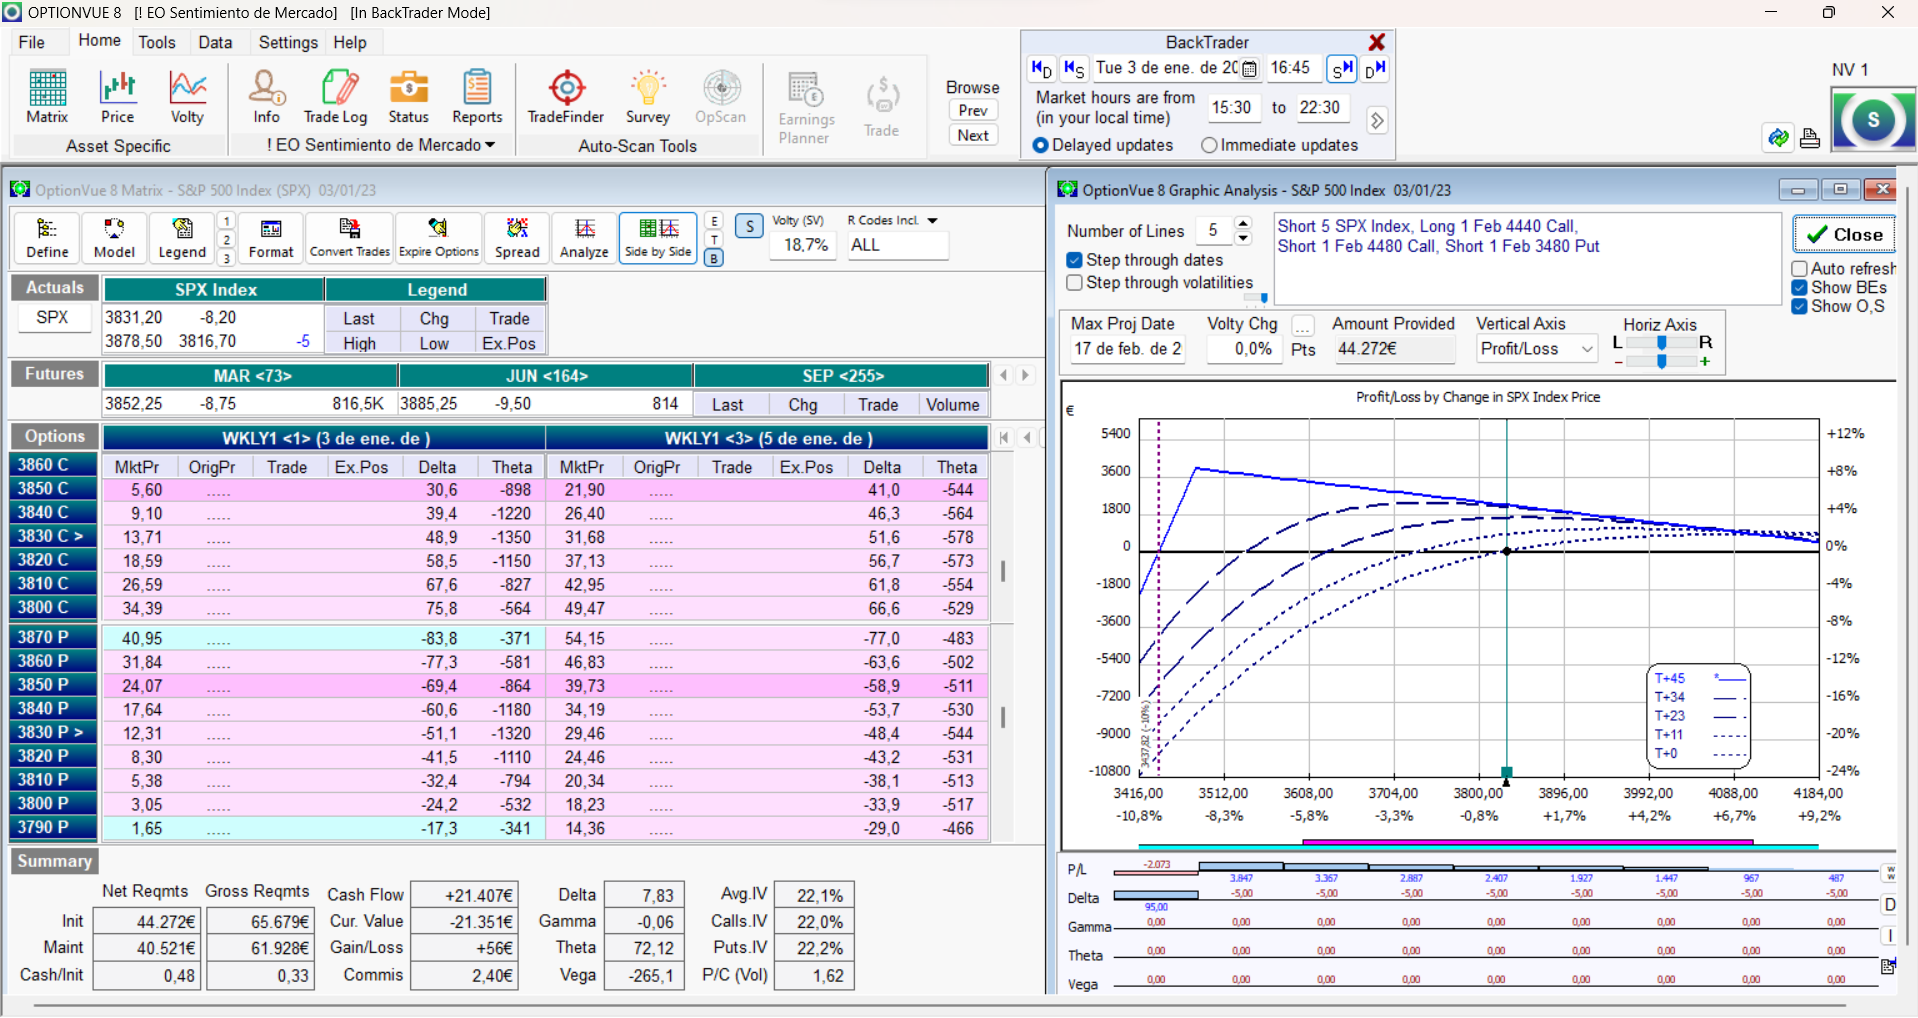Click the printer icon near NV 1
The image size is (1918, 1018).
tap(1810, 138)
